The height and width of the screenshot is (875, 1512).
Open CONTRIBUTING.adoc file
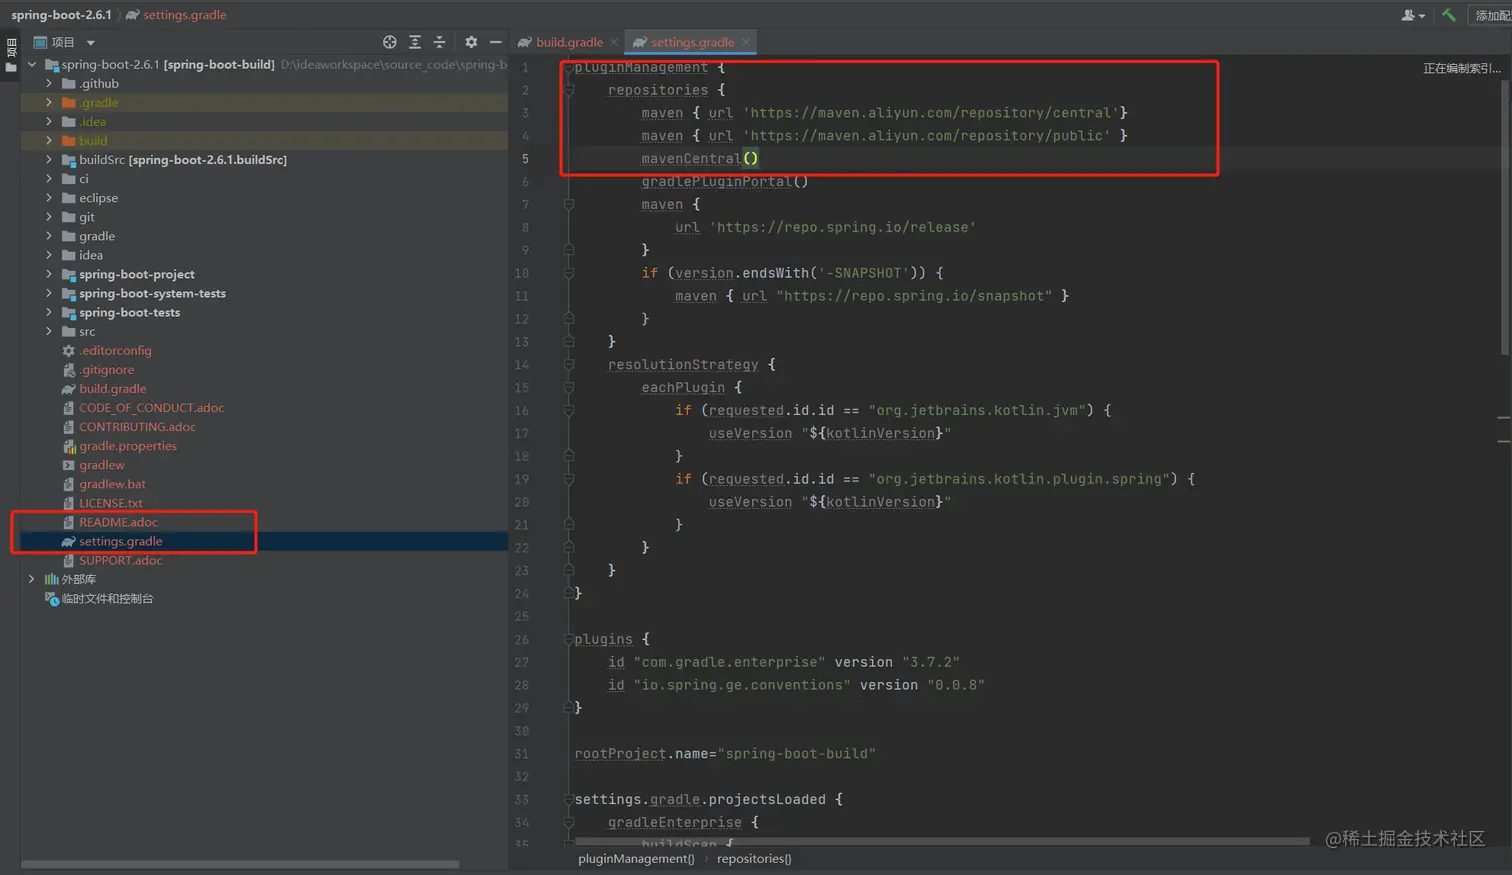[x=137, y=426]
